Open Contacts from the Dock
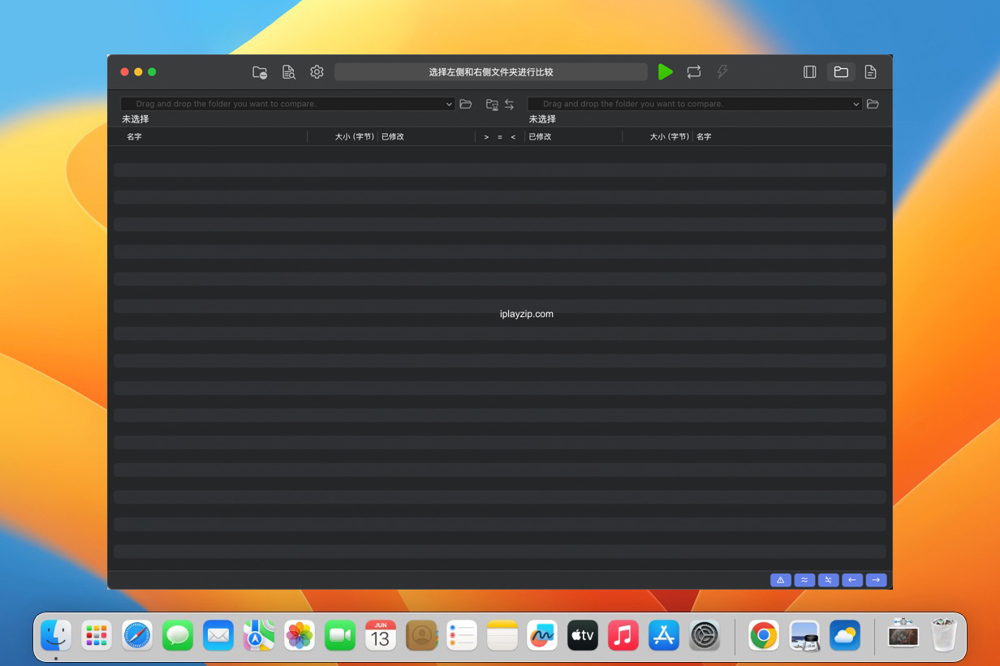The height and width of the screenshot is (666, 1000). [421, 635]
